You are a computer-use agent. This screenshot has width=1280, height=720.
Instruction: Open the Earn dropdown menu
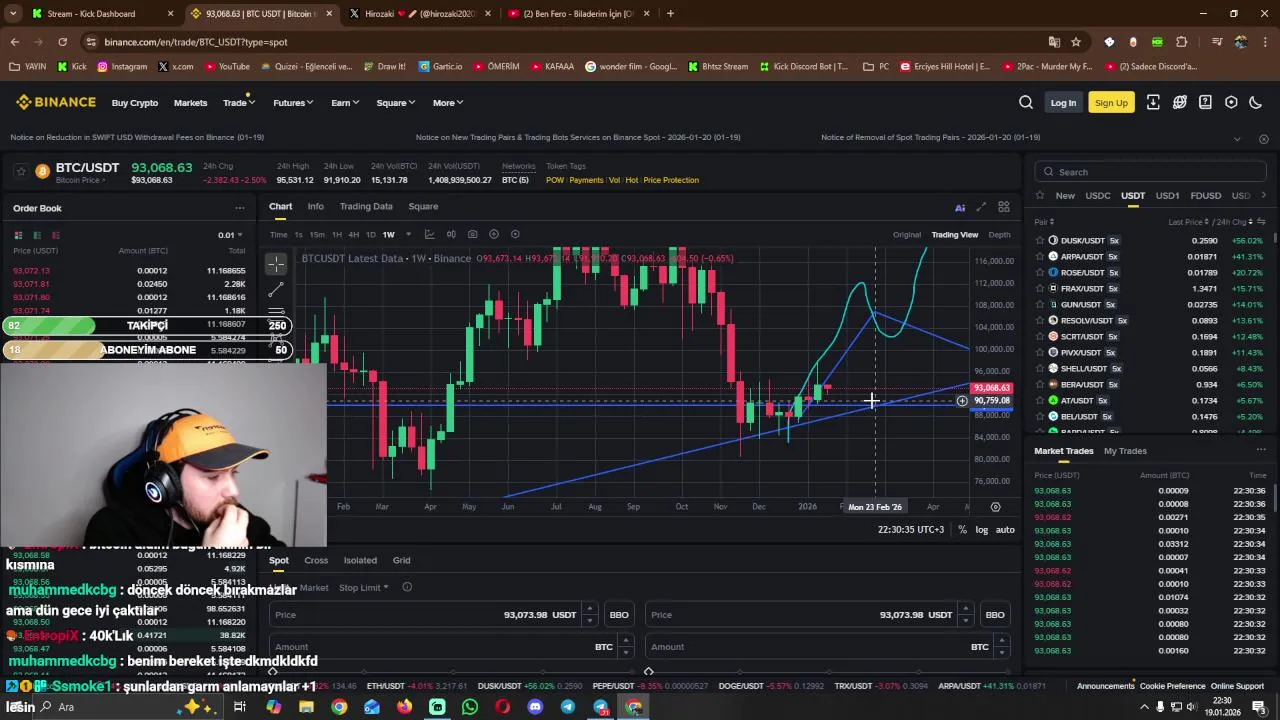coord(344,102)
